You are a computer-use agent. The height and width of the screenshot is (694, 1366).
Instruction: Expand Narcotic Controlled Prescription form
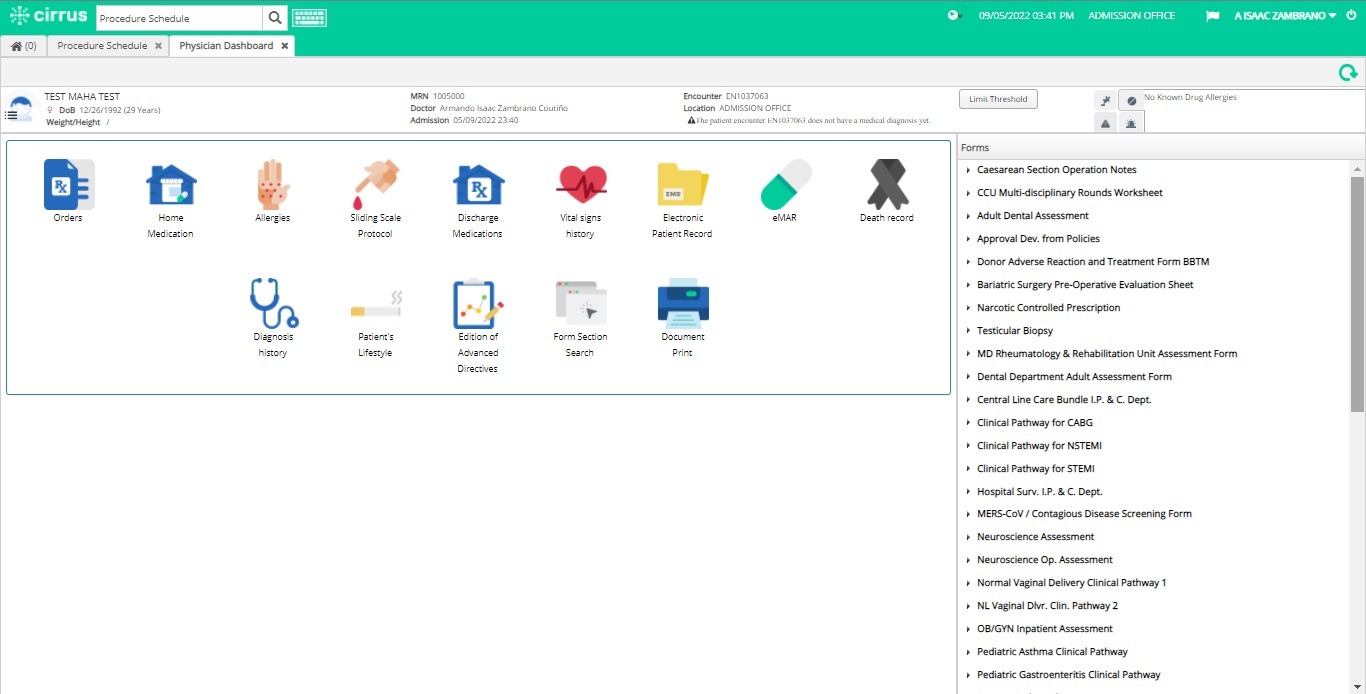[1048, 308]
